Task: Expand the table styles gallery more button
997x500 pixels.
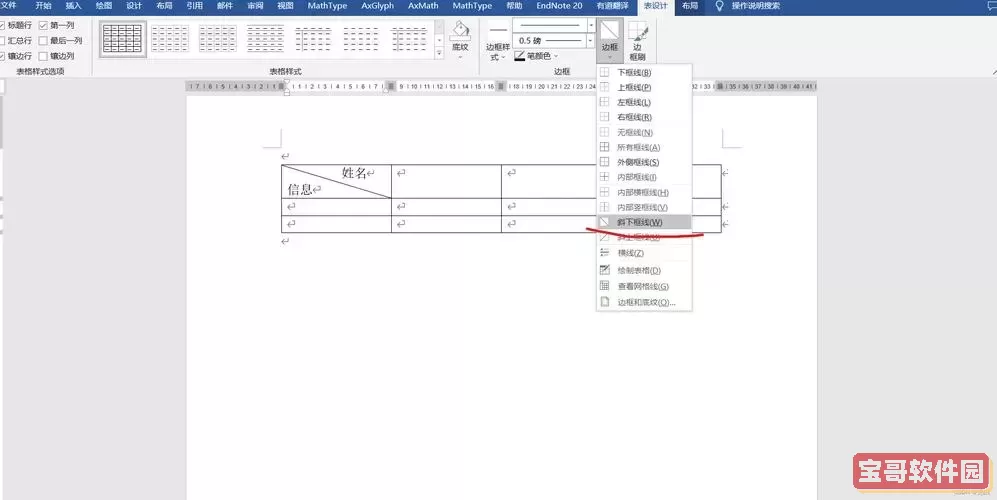Action: 439,55
